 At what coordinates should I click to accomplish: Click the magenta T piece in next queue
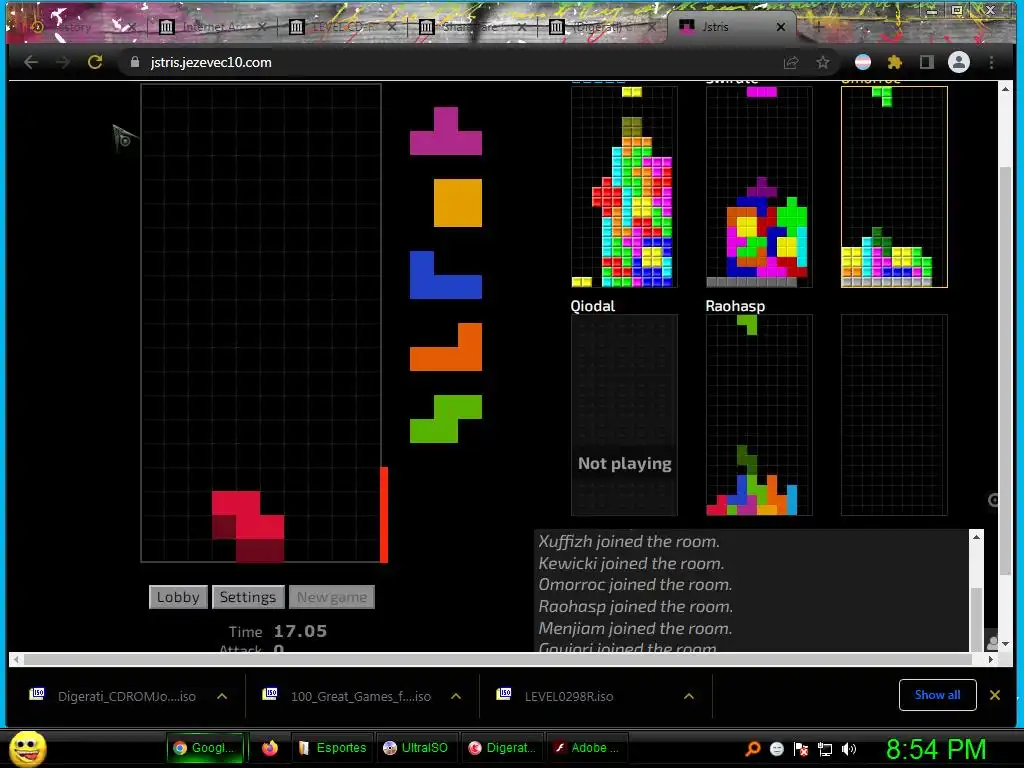tap(446, 131)
